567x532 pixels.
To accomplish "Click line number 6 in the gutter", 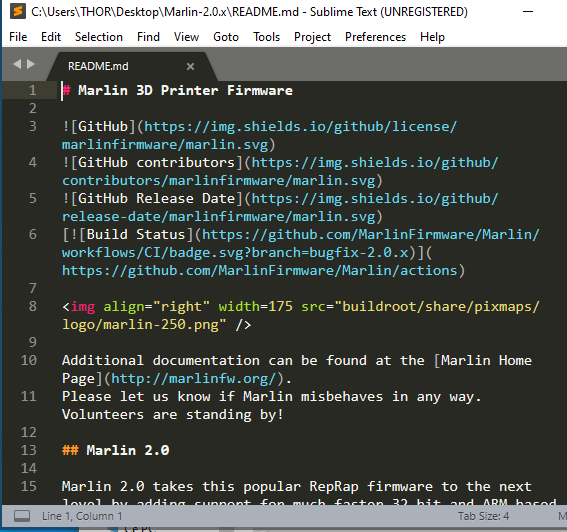I will [x=33, y=234].
